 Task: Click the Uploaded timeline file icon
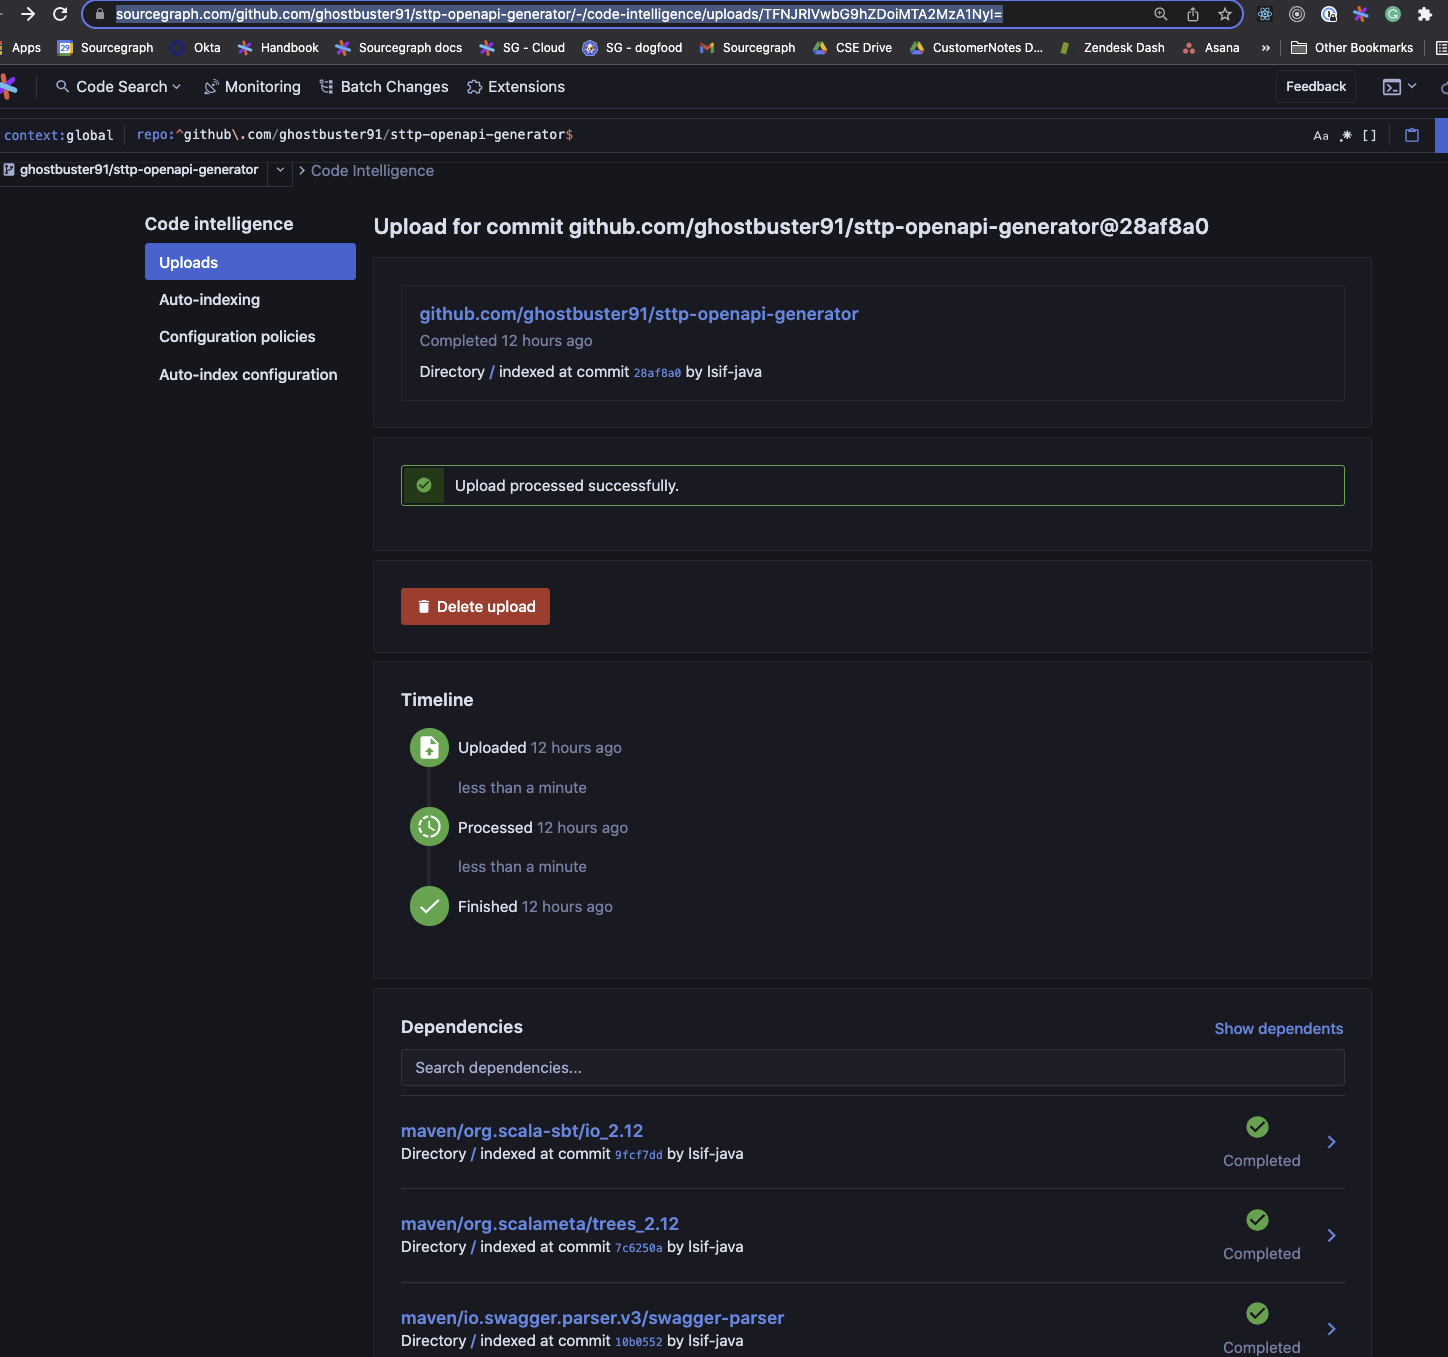click(429, 747)
